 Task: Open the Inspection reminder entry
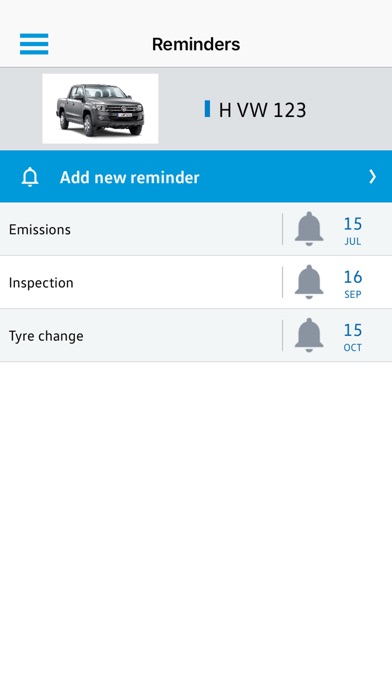(x=196, y=282)
